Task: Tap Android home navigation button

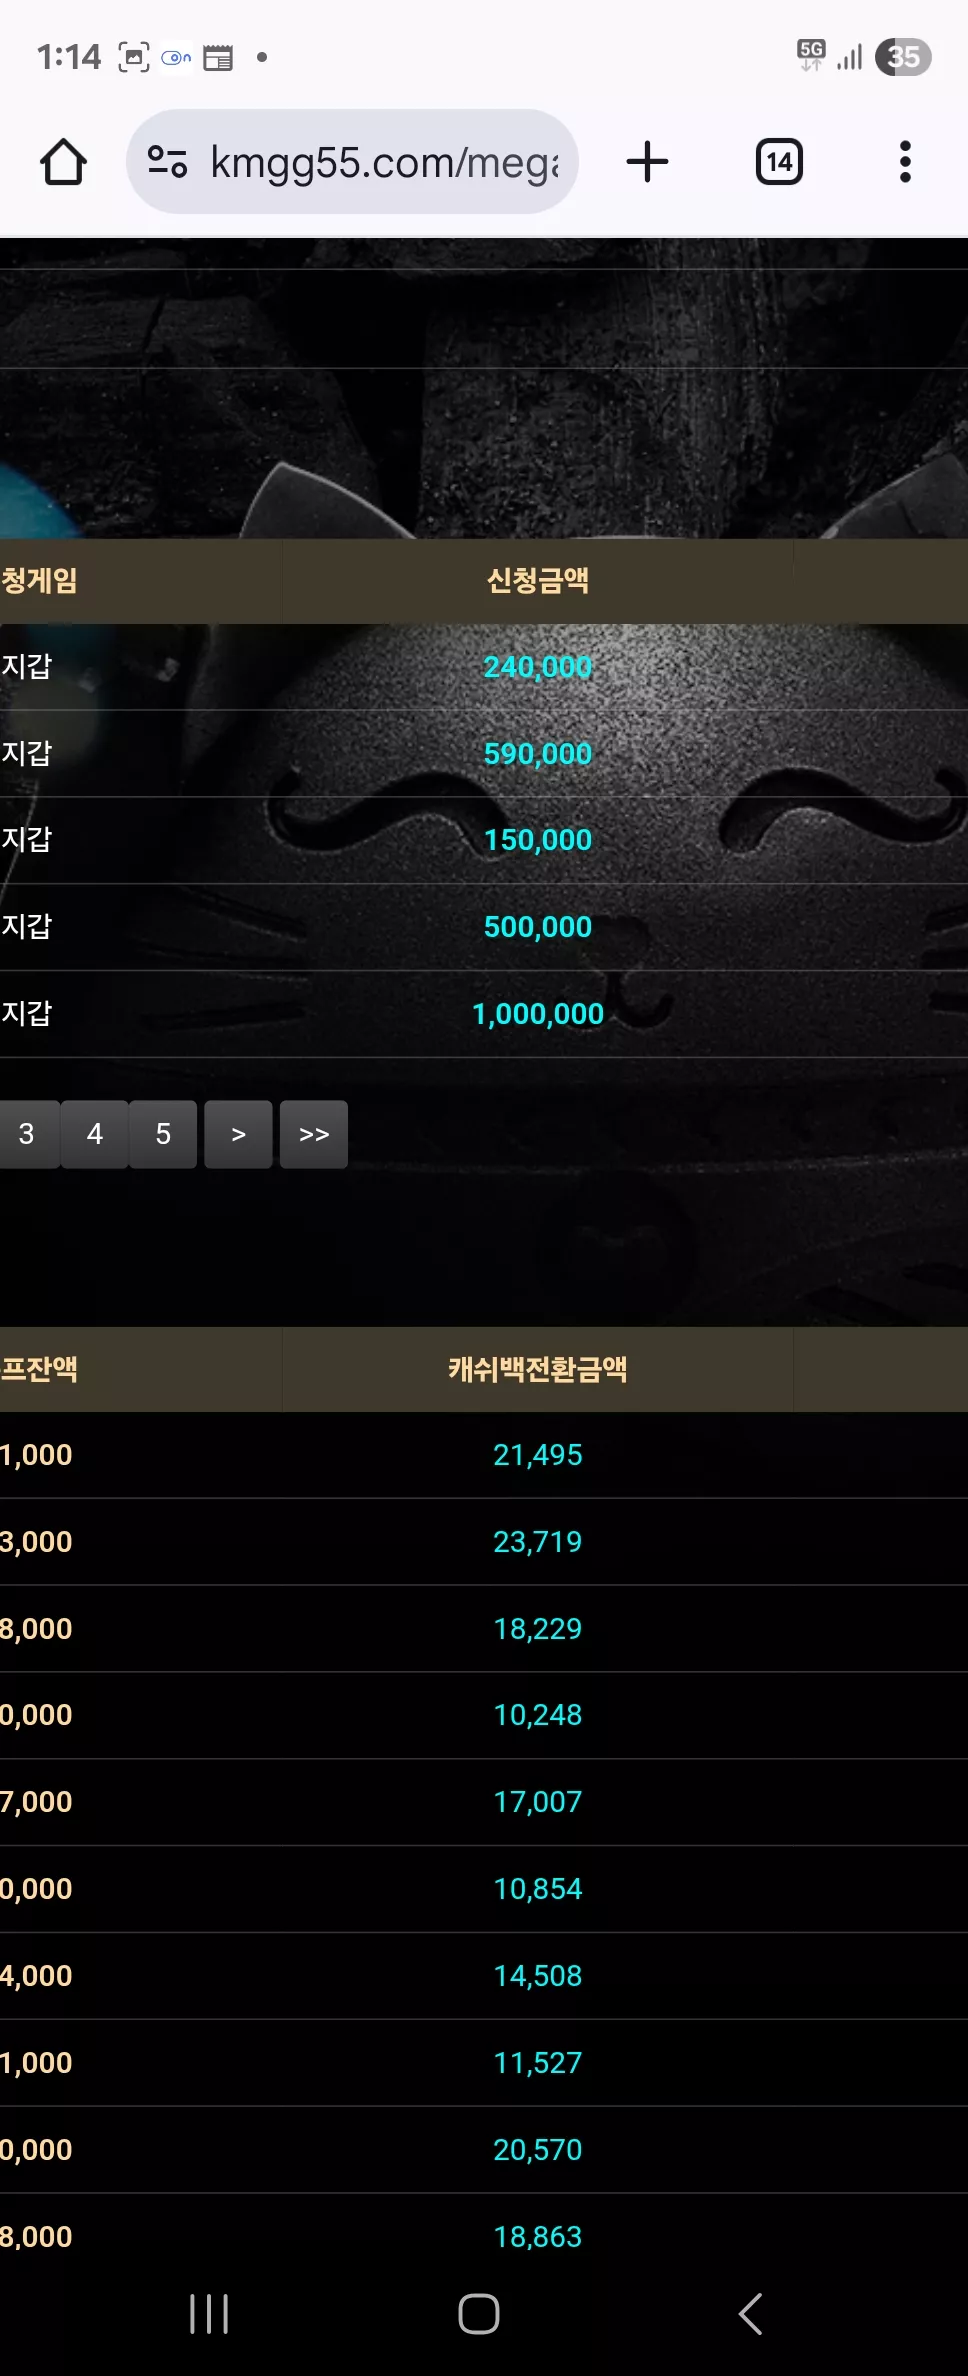Action: 479,2314
